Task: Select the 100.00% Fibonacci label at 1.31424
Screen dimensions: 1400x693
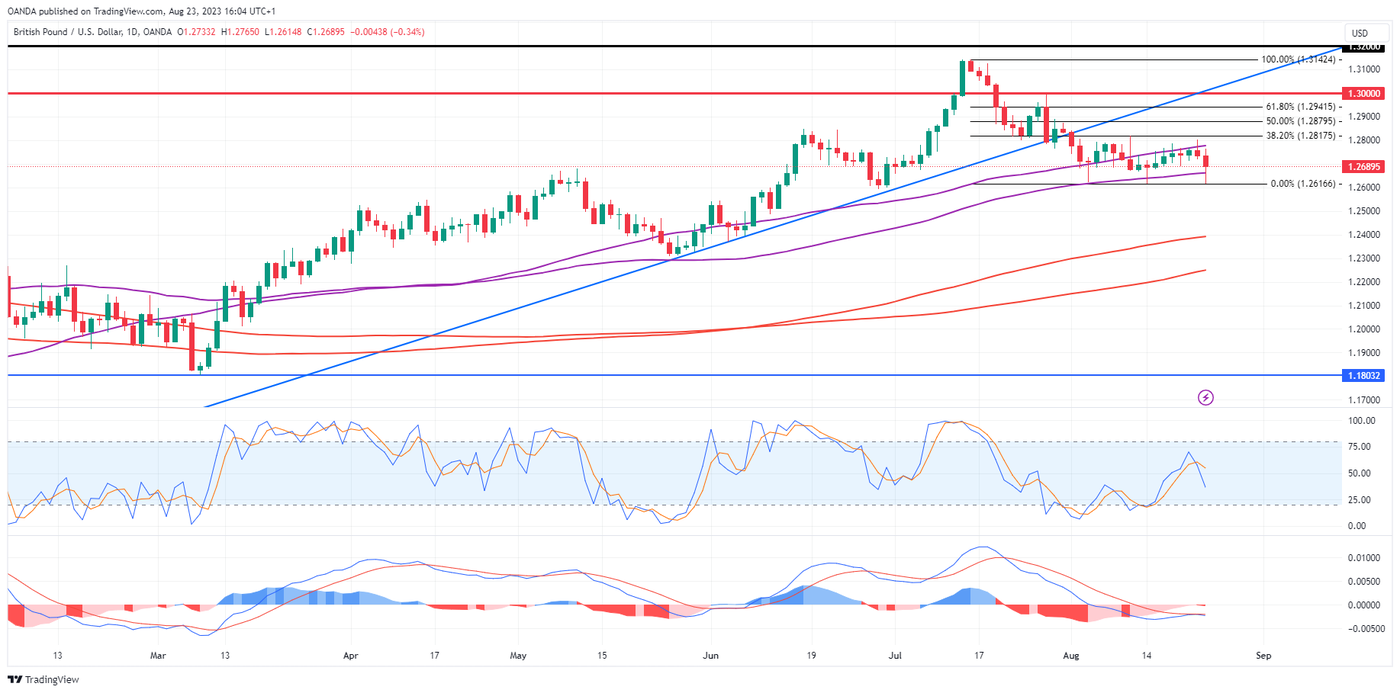Action: (x=1298, y=59)
